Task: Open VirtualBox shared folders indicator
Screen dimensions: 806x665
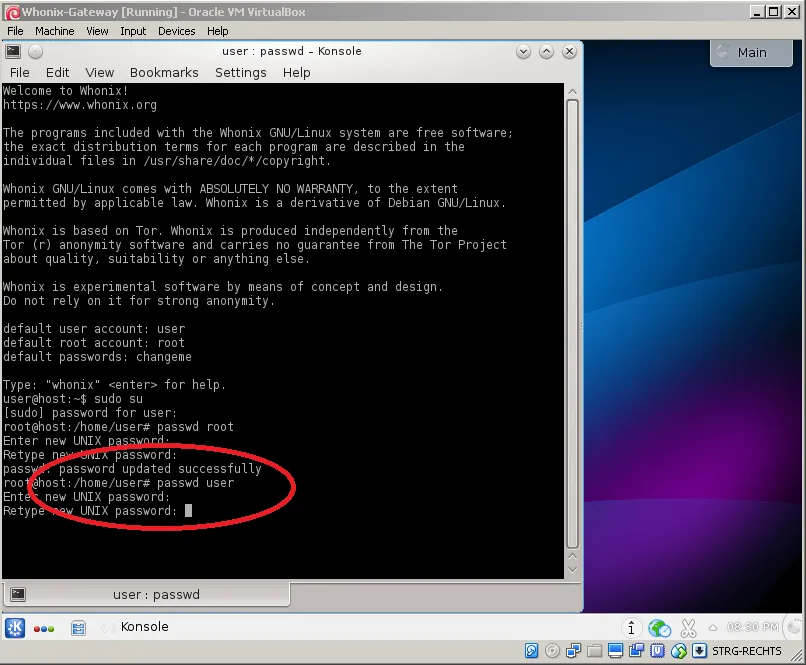Action: coord(594,651)
